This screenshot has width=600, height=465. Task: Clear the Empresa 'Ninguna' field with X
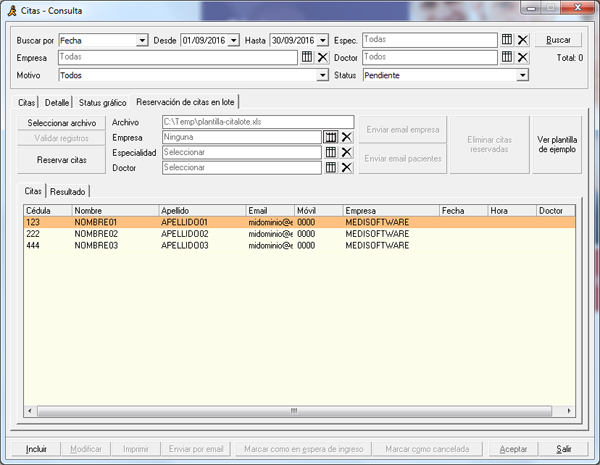pyautogui.click(x=347, y=137)
